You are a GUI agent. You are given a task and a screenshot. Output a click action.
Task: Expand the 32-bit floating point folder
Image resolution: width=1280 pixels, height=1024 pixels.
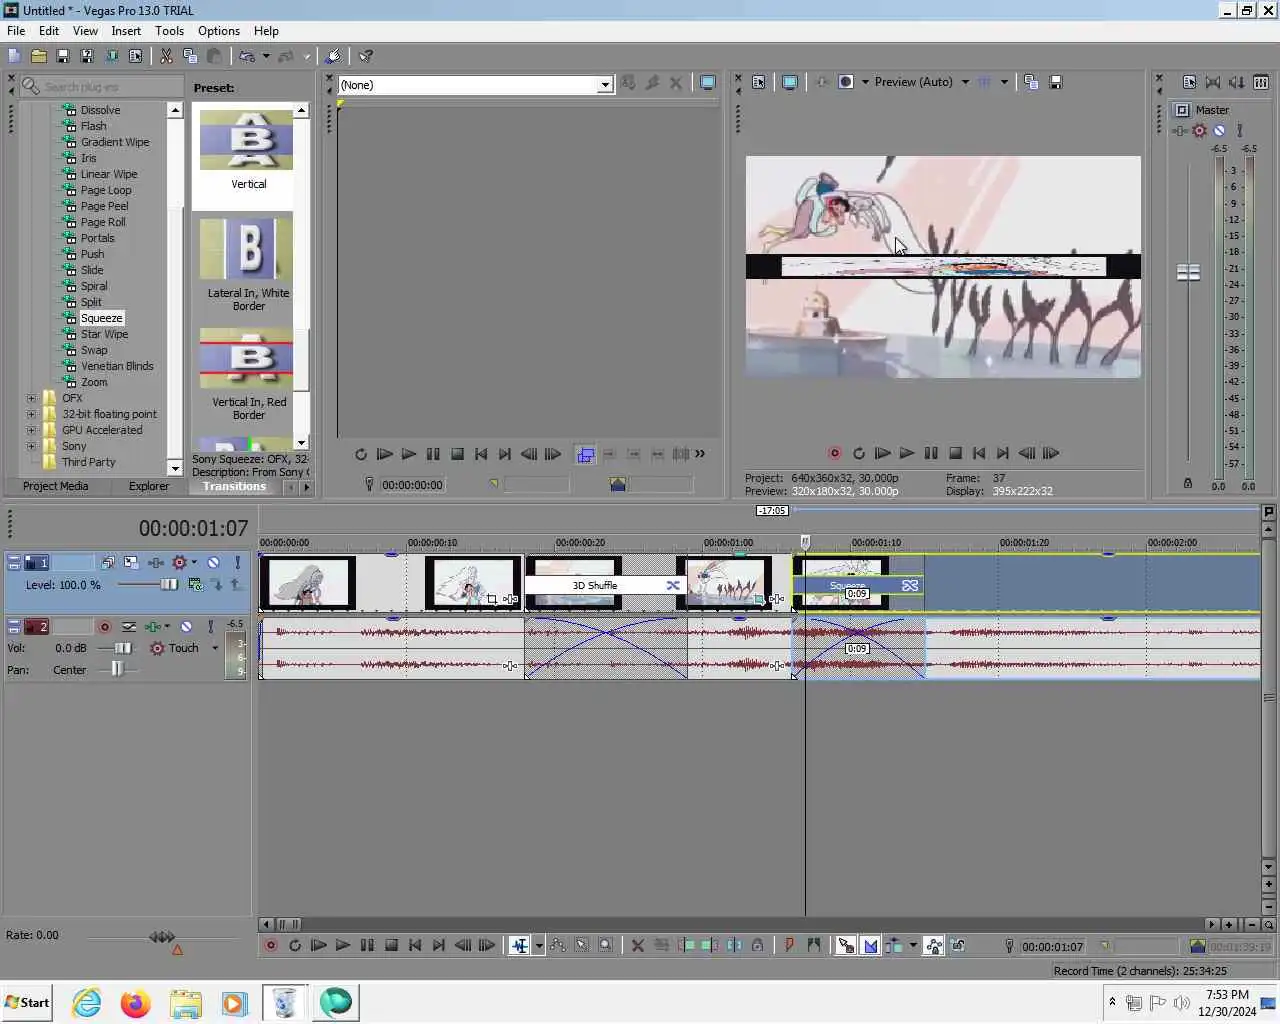click(31, 414)
